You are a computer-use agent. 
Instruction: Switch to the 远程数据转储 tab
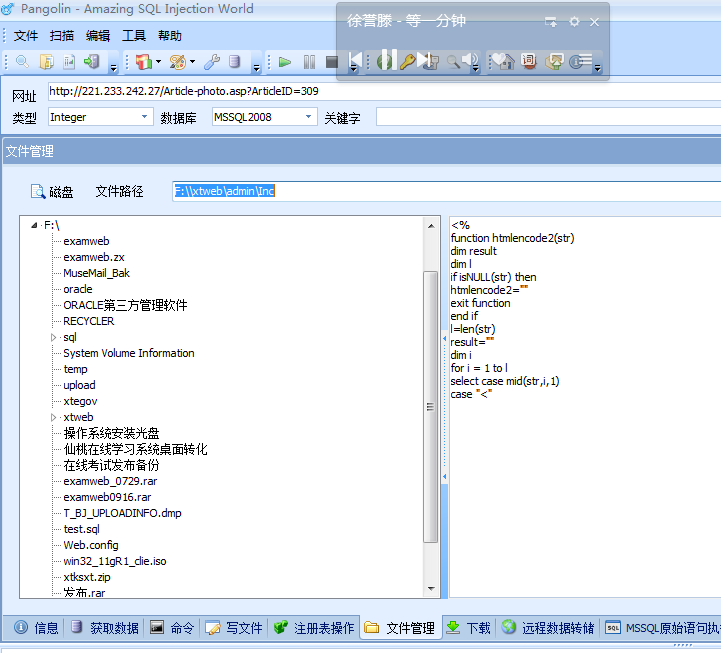[x=548, y=628]
